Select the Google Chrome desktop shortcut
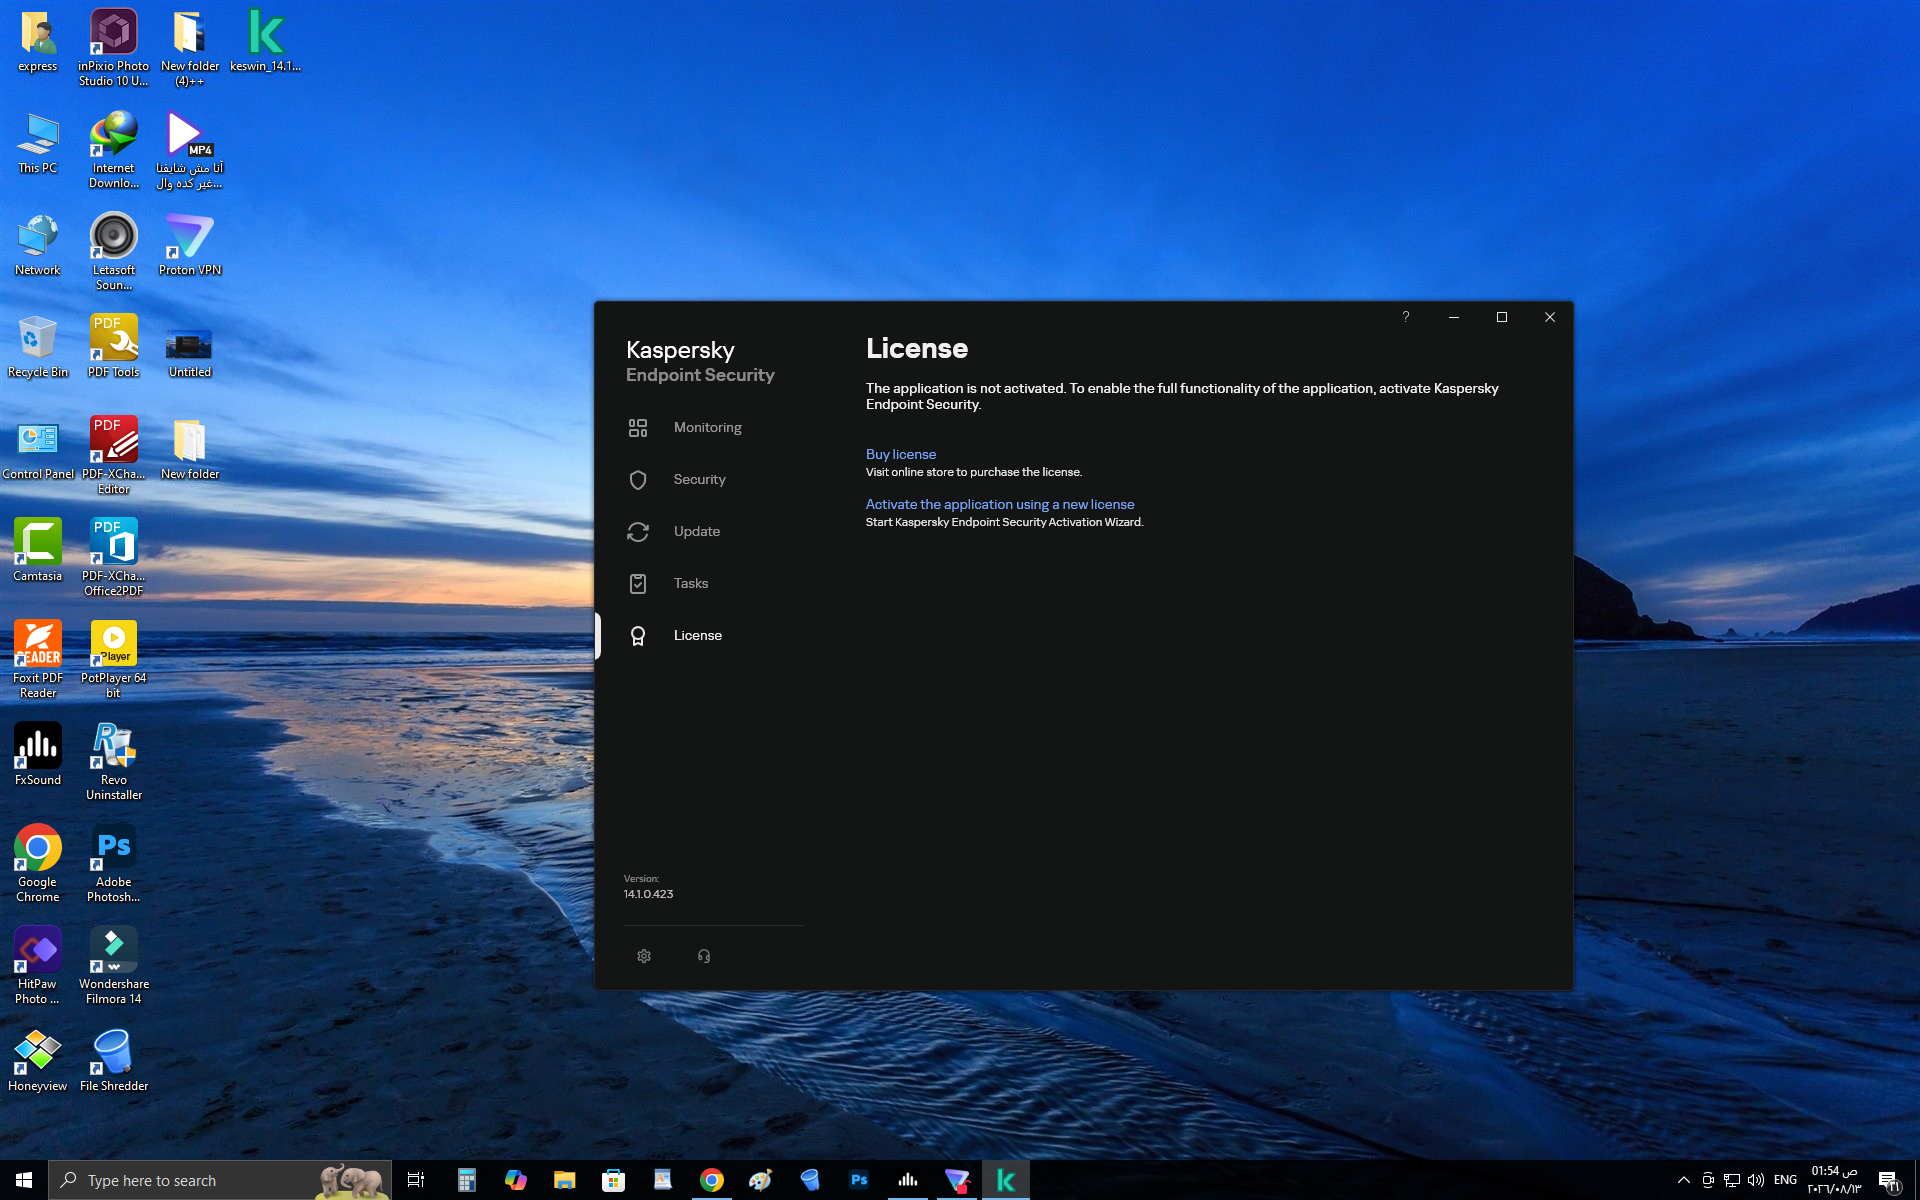 [38, 864]
